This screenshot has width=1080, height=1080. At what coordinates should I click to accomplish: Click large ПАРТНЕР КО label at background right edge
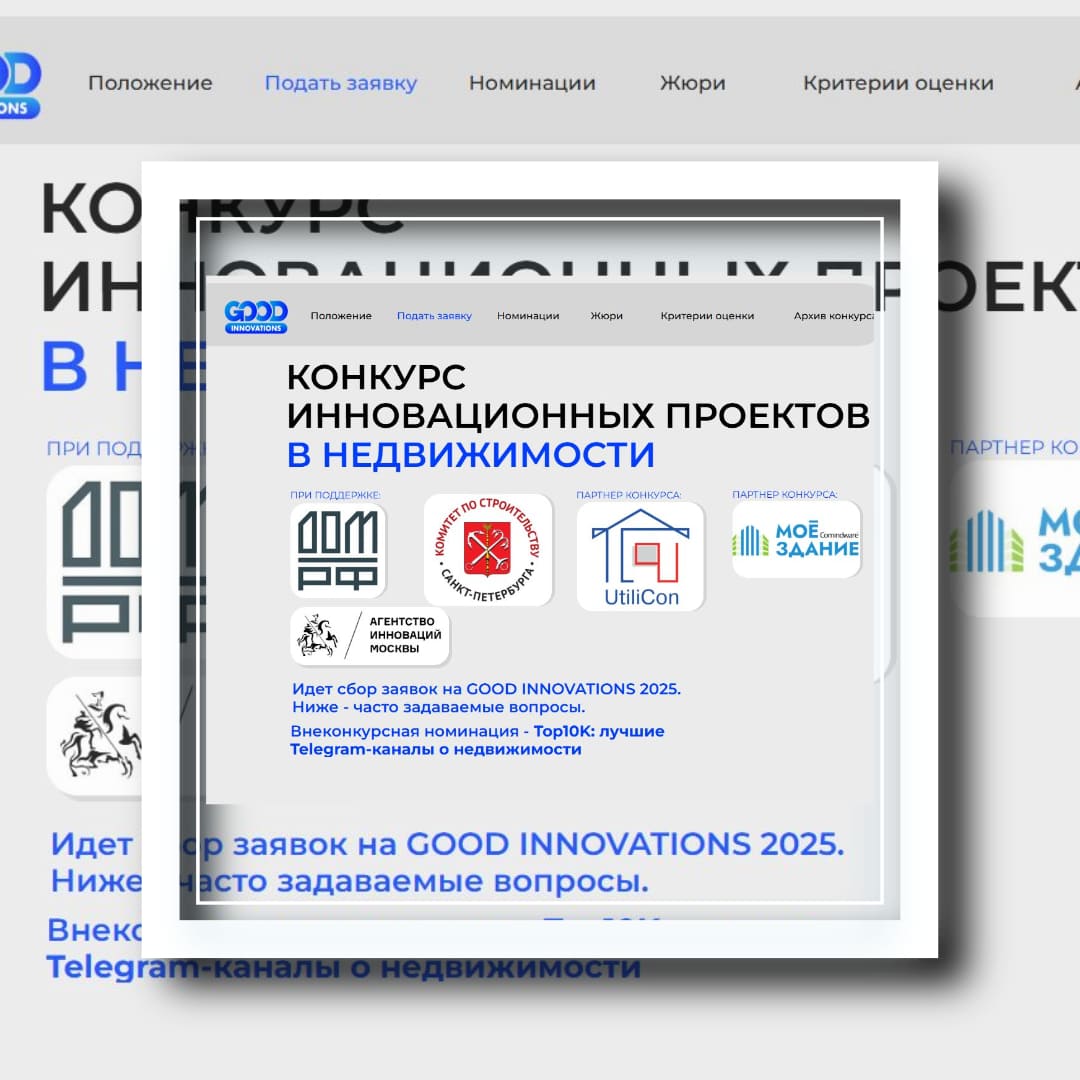tap(1015, 448)
